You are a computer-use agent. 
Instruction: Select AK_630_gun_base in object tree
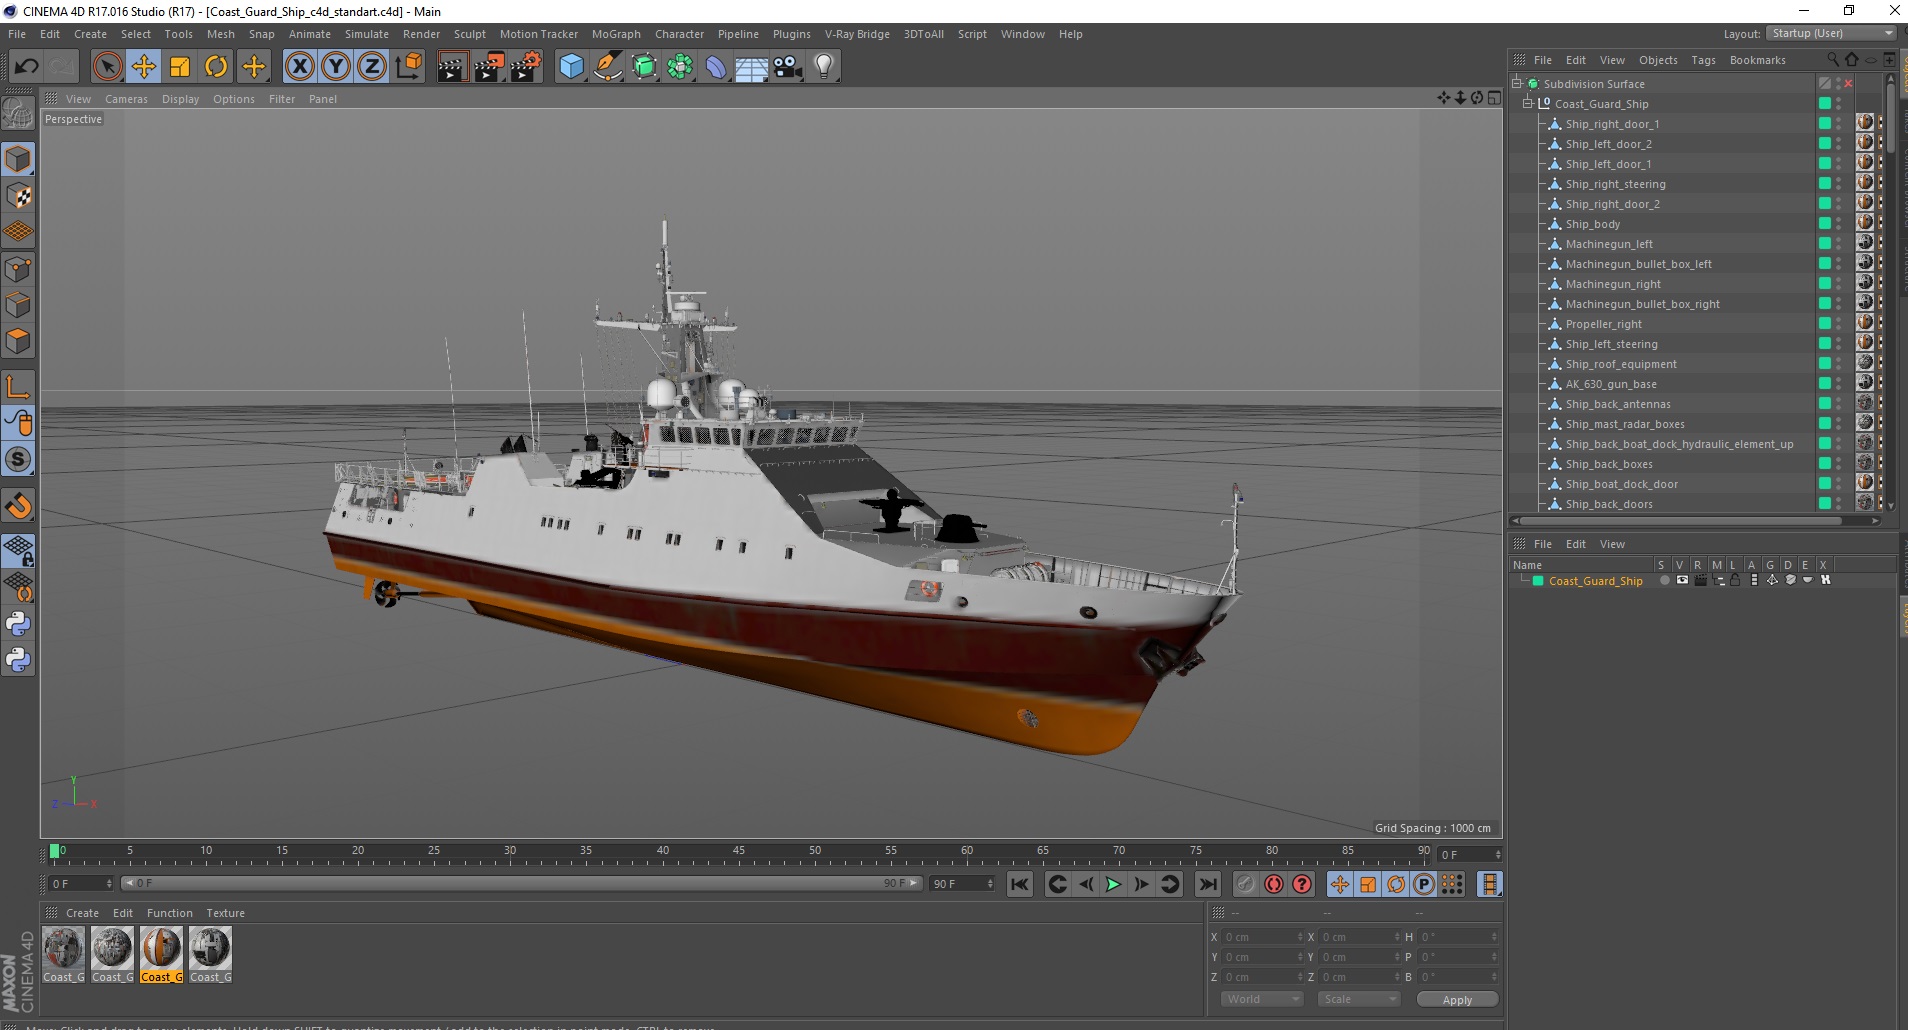point(1611,384)
